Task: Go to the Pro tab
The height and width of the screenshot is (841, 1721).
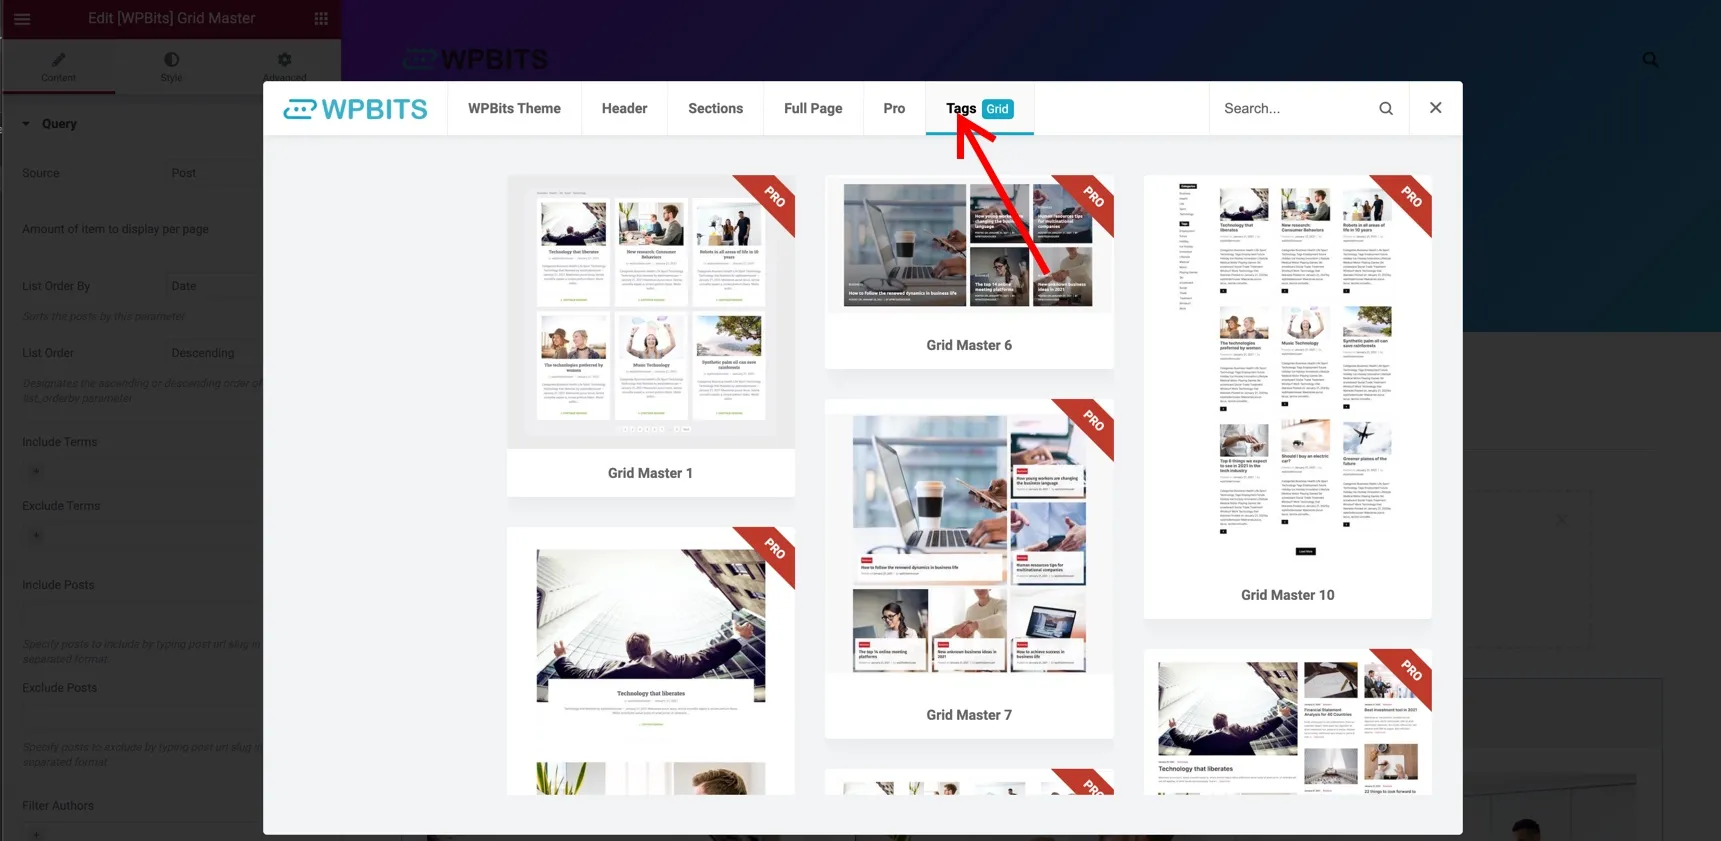Action: coord(894,108)
